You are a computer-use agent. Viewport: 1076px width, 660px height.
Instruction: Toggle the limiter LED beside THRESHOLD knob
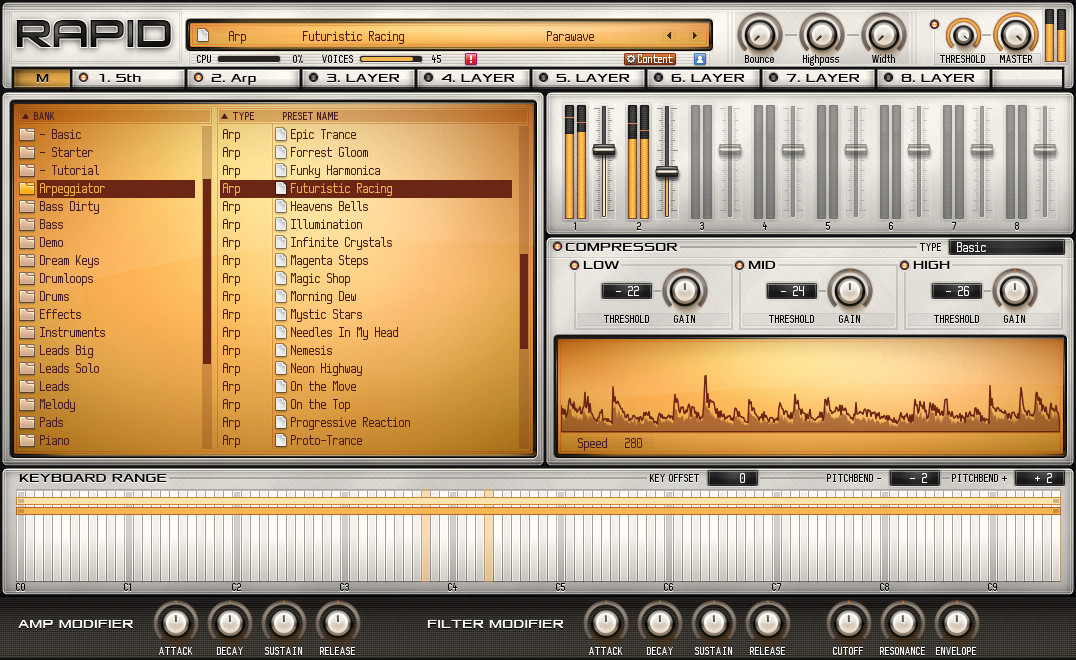[934, 24]
